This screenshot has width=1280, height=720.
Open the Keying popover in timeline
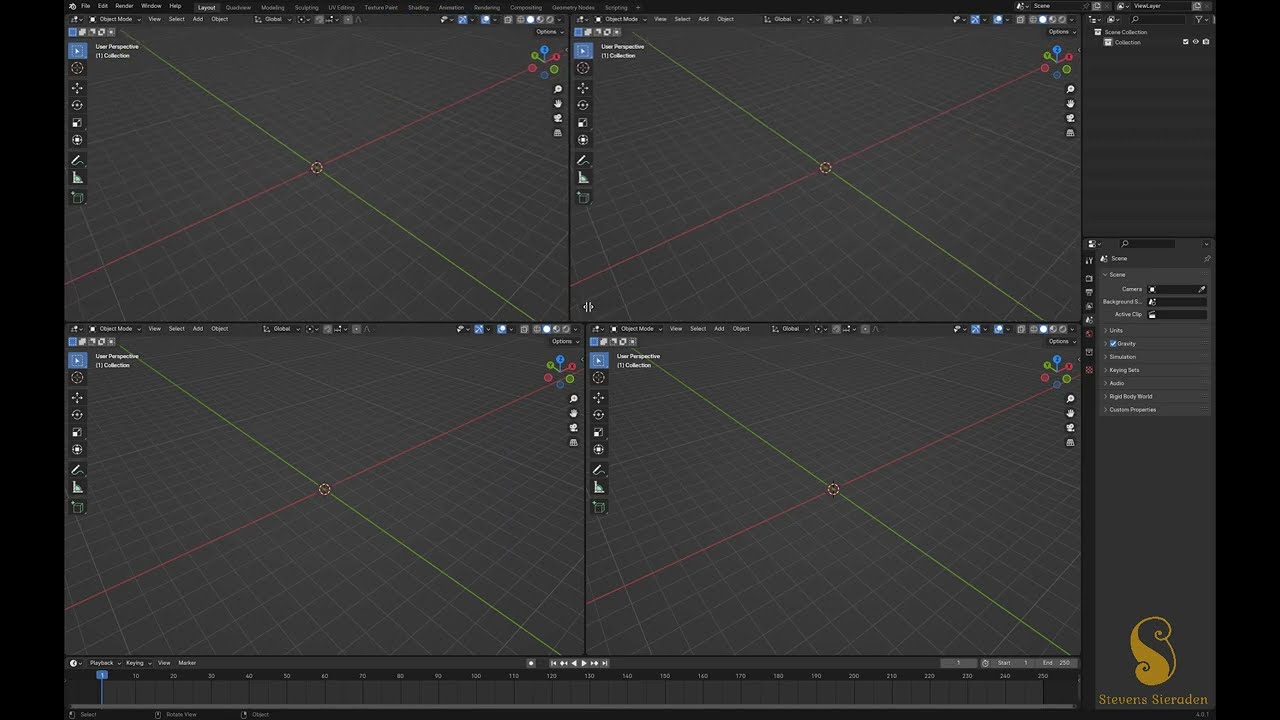pyautogui.click(x=136, y=663)
